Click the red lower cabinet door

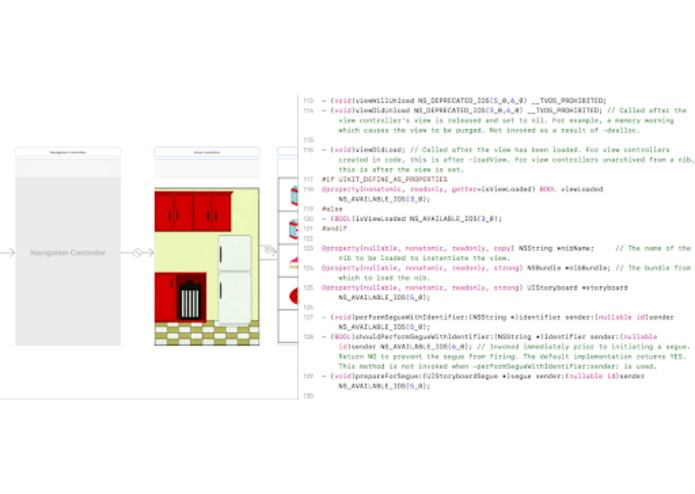(165, 296)
